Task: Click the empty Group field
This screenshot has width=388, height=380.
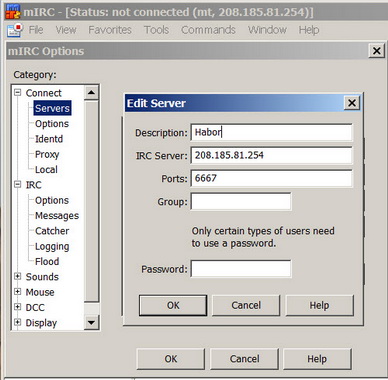Action: pyautogui.click(x=241, y=201)
